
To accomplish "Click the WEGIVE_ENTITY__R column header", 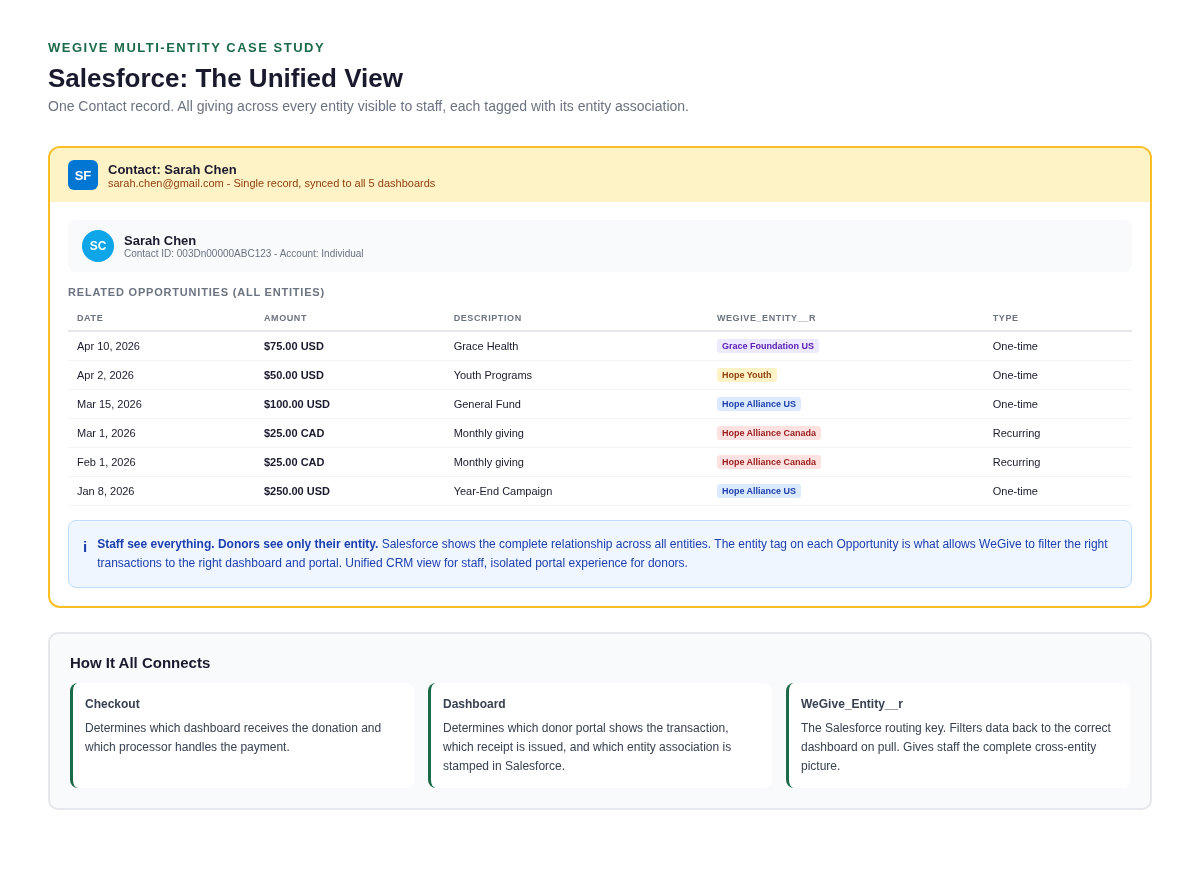I will [766, 318].
